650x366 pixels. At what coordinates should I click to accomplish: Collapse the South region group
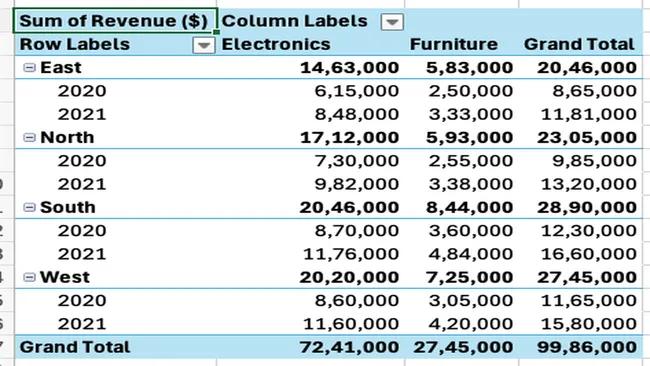coord(29,207)
